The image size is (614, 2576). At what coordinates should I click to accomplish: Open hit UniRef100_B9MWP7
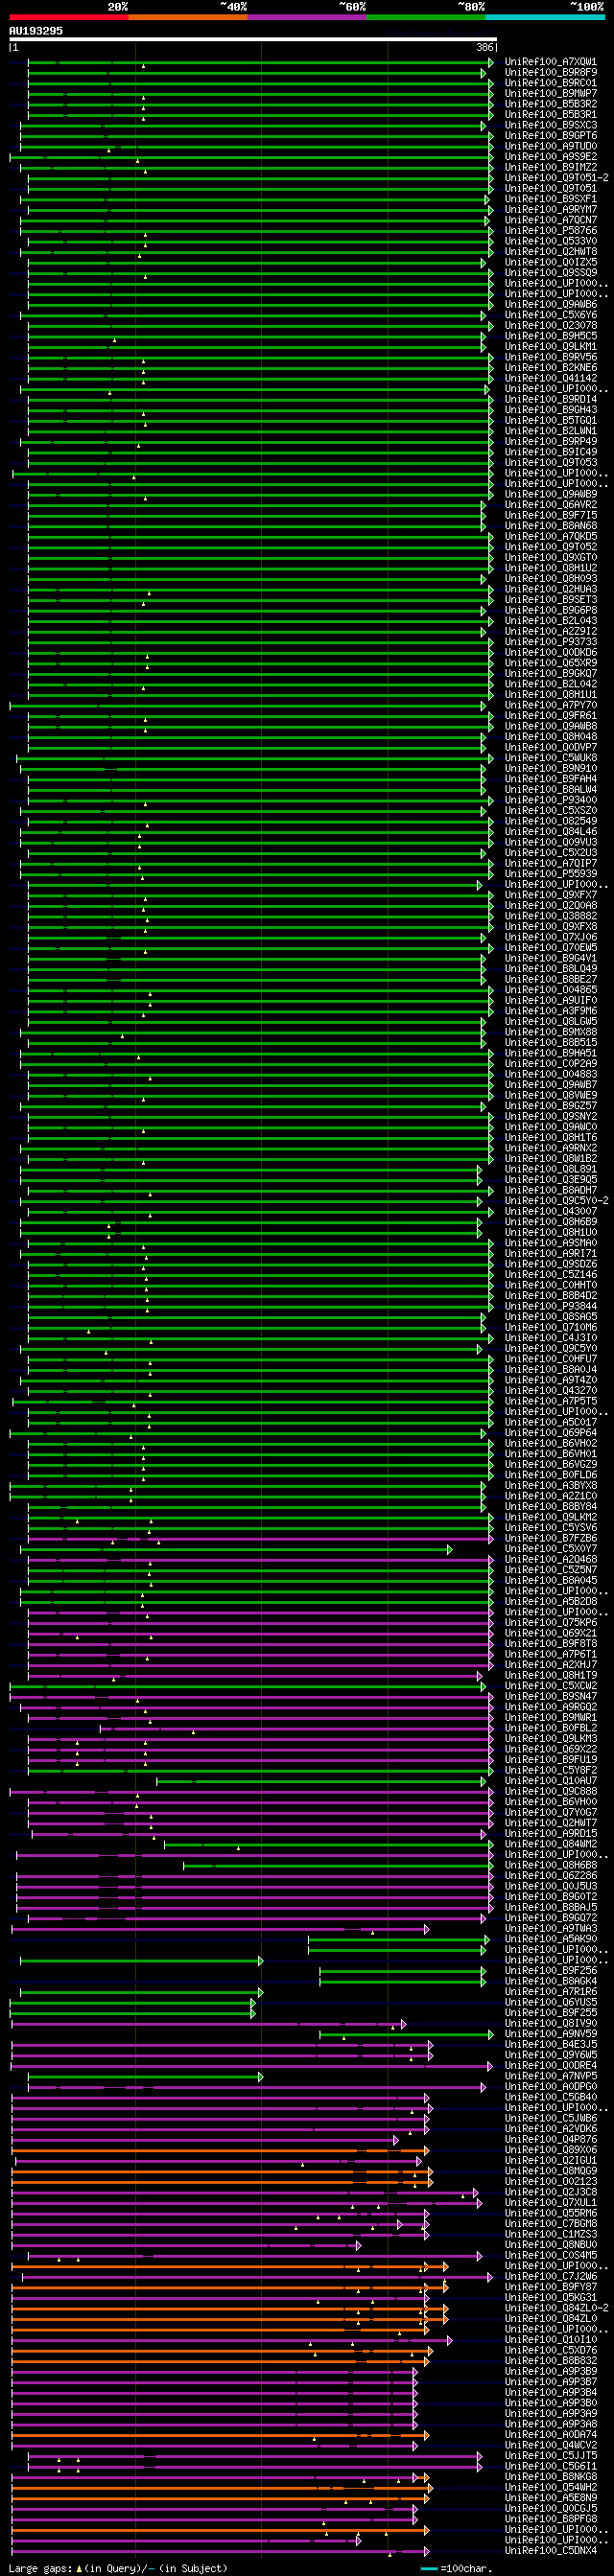tap(551, 93)
